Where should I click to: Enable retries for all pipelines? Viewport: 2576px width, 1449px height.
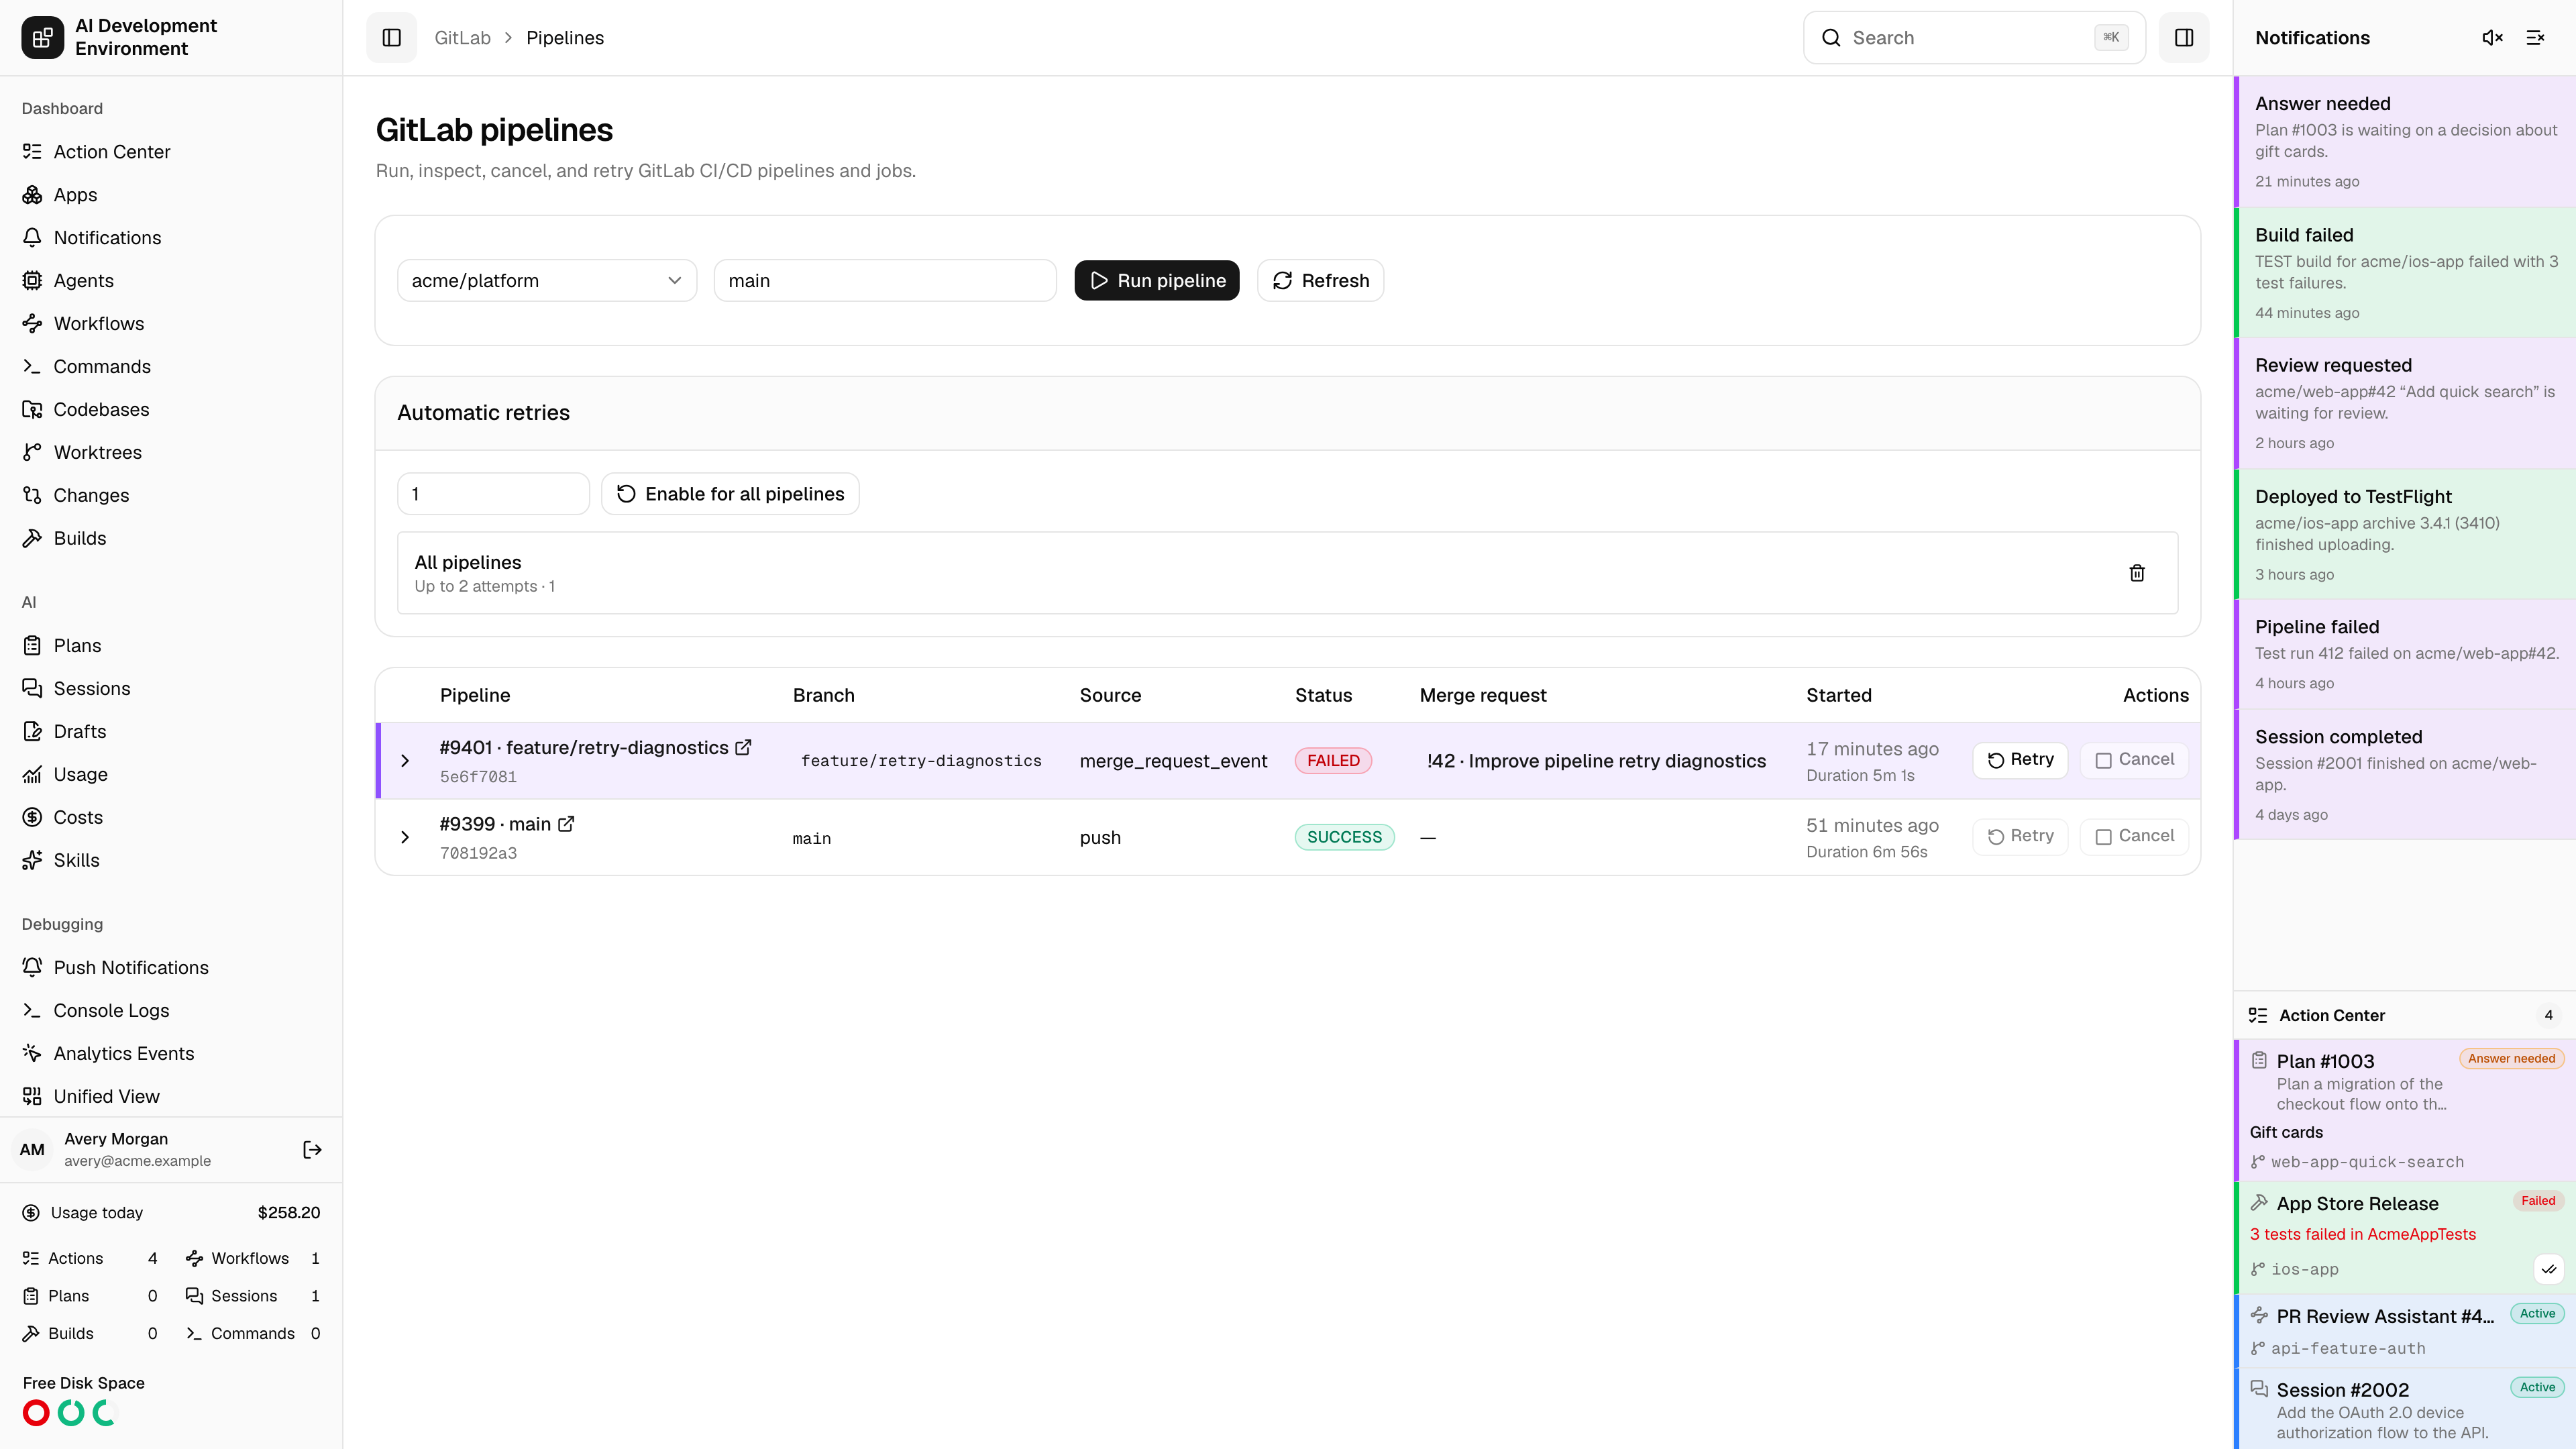(x=730, y=494)
